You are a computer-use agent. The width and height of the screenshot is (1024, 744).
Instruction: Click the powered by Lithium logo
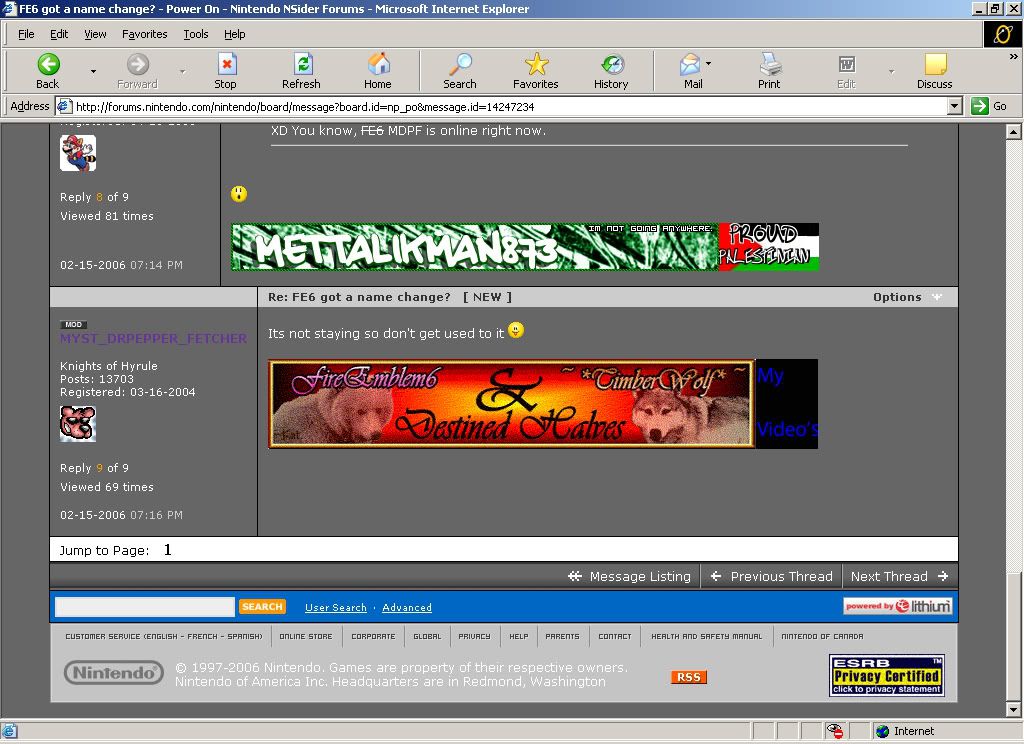[897, 606]
